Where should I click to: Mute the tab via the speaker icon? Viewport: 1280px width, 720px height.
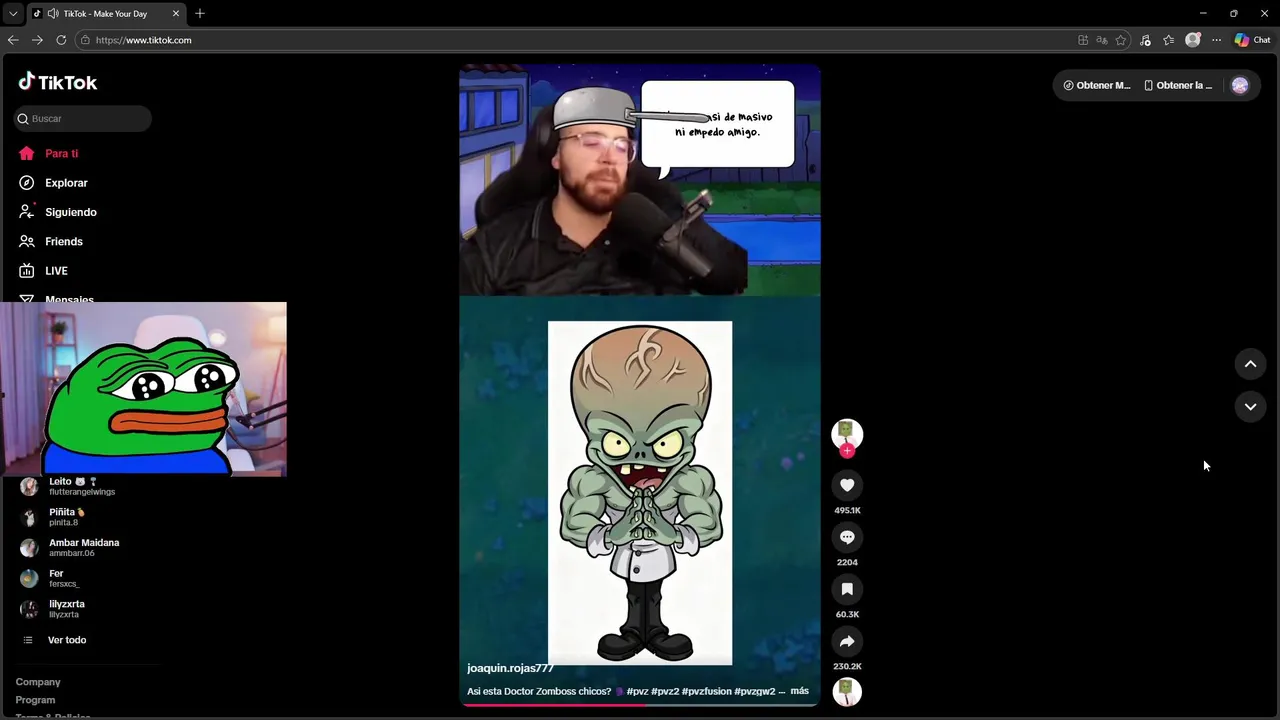[x=53, y=13]
